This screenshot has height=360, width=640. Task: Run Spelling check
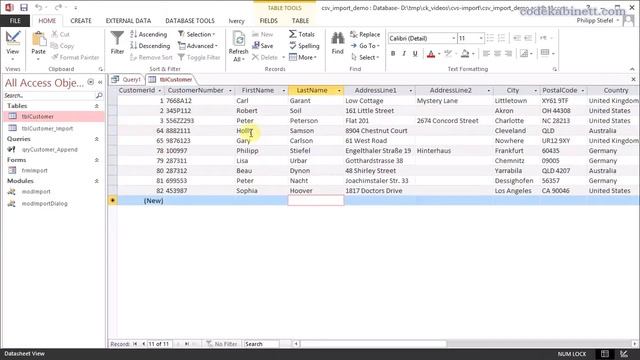[304, 46]
